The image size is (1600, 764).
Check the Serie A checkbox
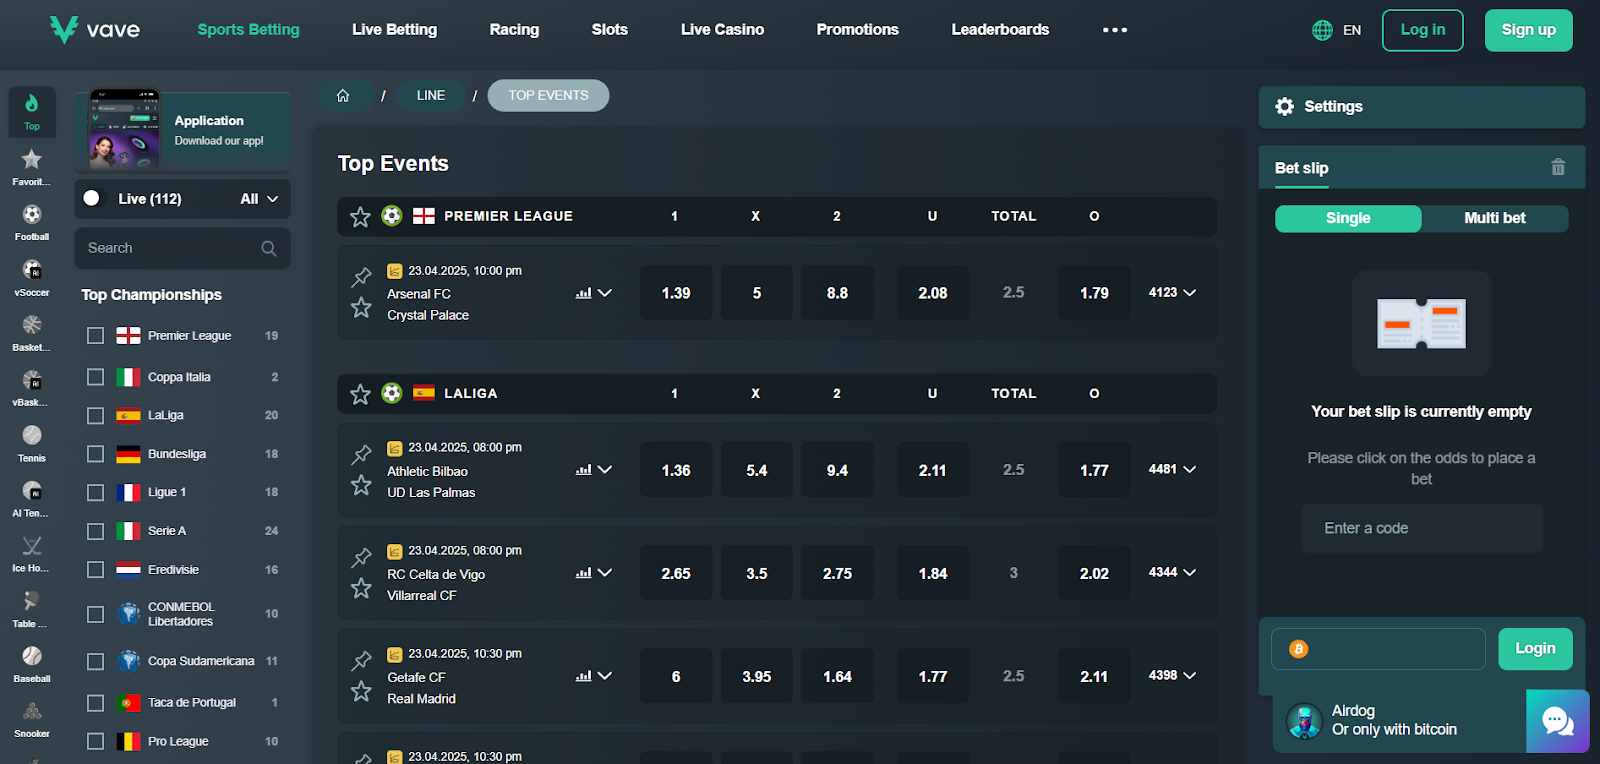pyautogui.click(x=95, y=531)
